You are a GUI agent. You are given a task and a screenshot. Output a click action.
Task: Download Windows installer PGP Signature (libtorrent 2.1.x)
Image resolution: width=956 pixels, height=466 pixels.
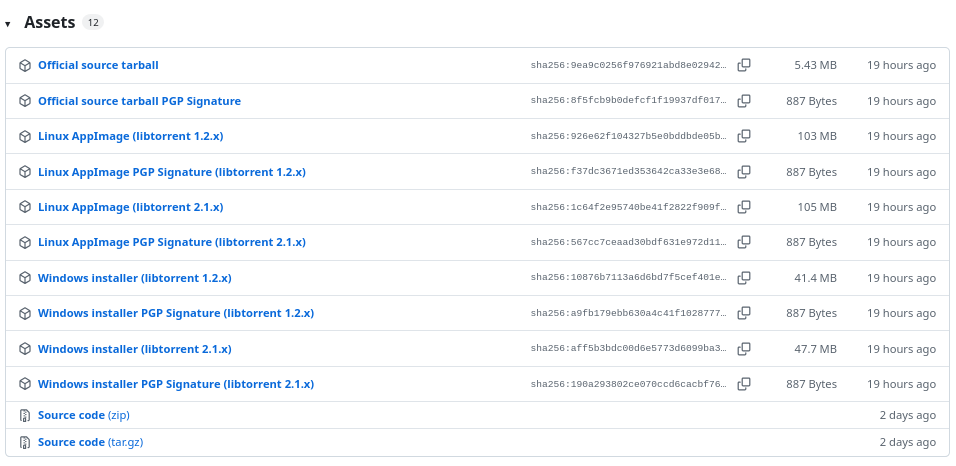pyautogui.click(x=176, y=384)
